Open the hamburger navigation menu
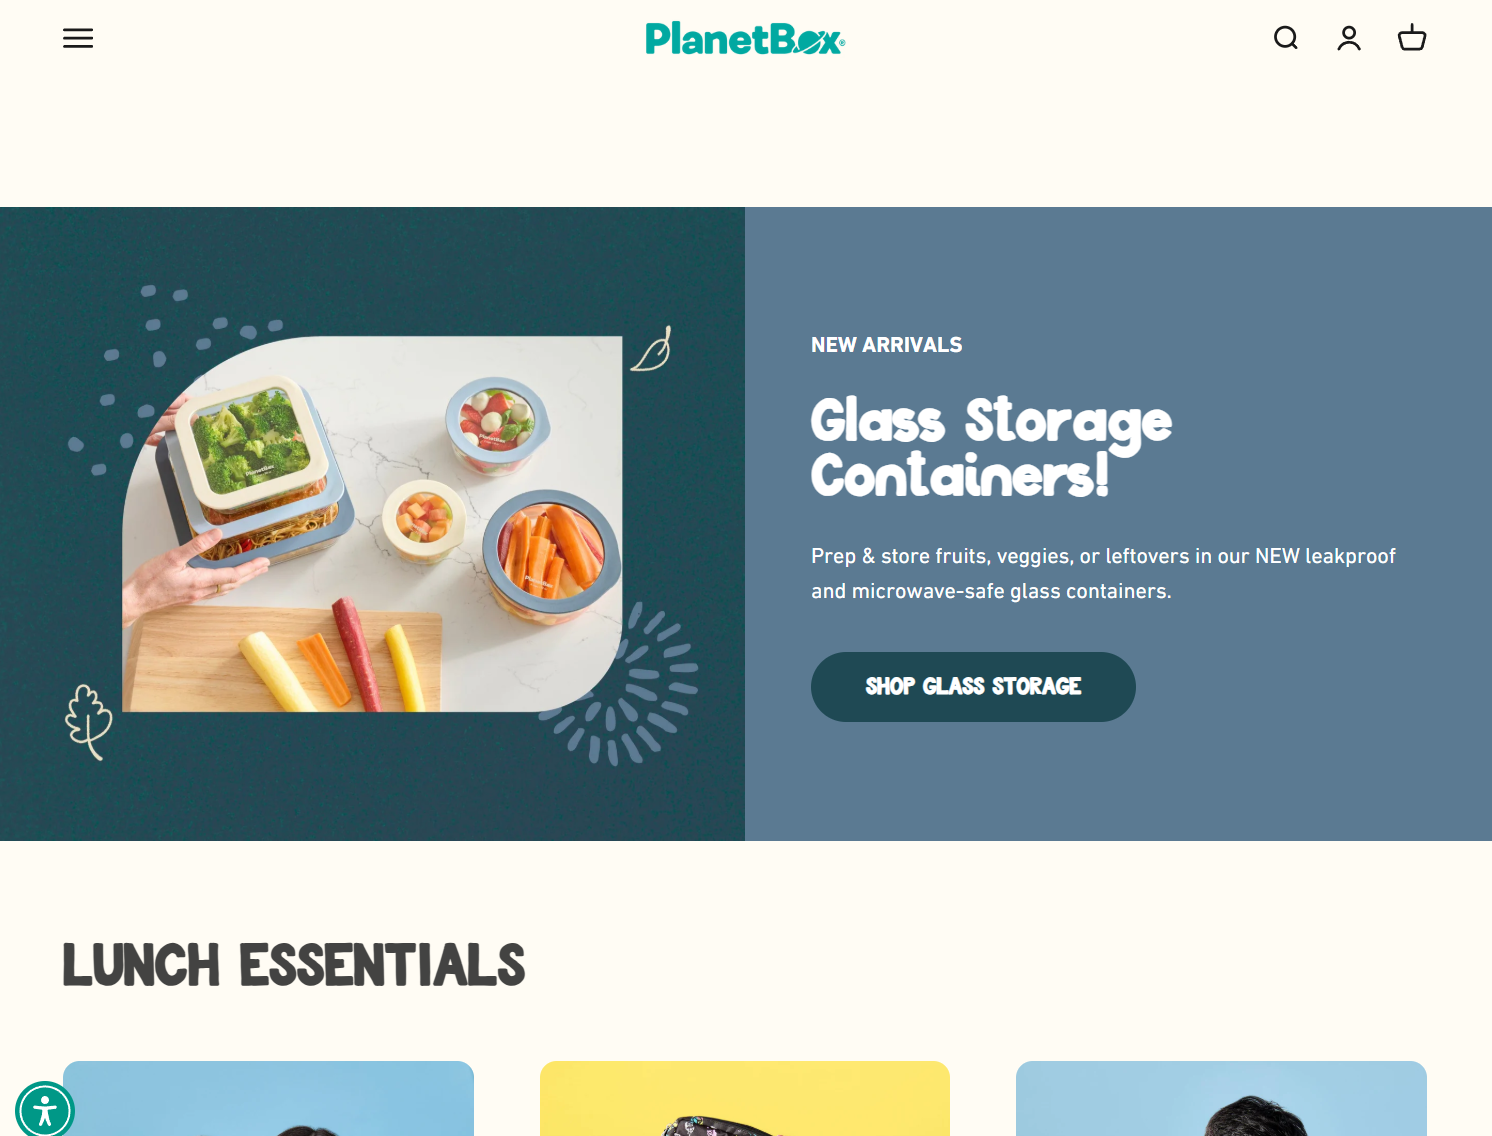The width and height of the screenshot is (1492, 1136). [78, 38]
